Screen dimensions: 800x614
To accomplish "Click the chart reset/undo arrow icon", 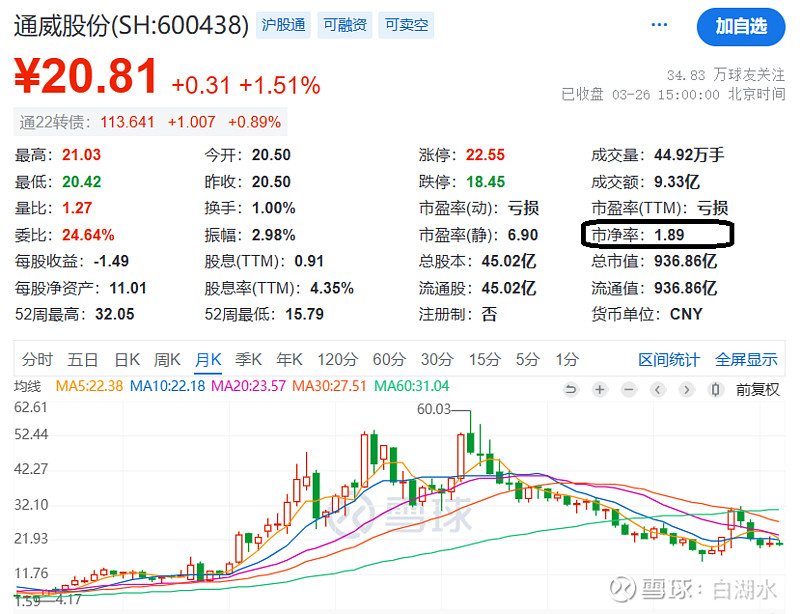I will tap(571, 390).
